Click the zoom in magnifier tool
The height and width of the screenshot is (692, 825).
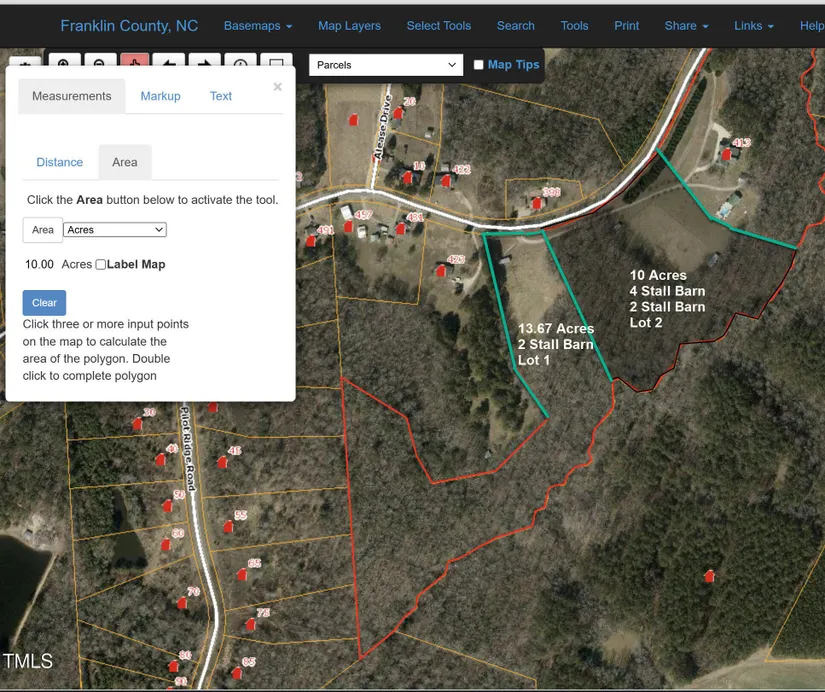pyautogui.click(x=63, y=63)
